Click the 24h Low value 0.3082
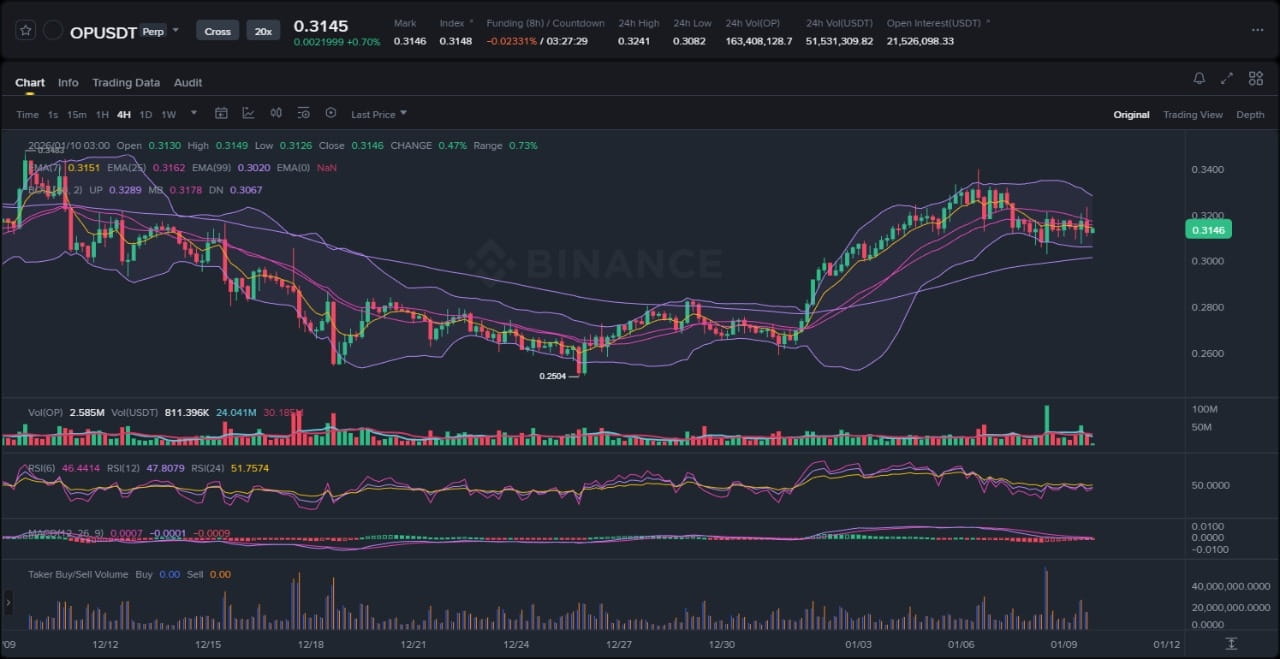1280x659 pixels. pos(688,41)
